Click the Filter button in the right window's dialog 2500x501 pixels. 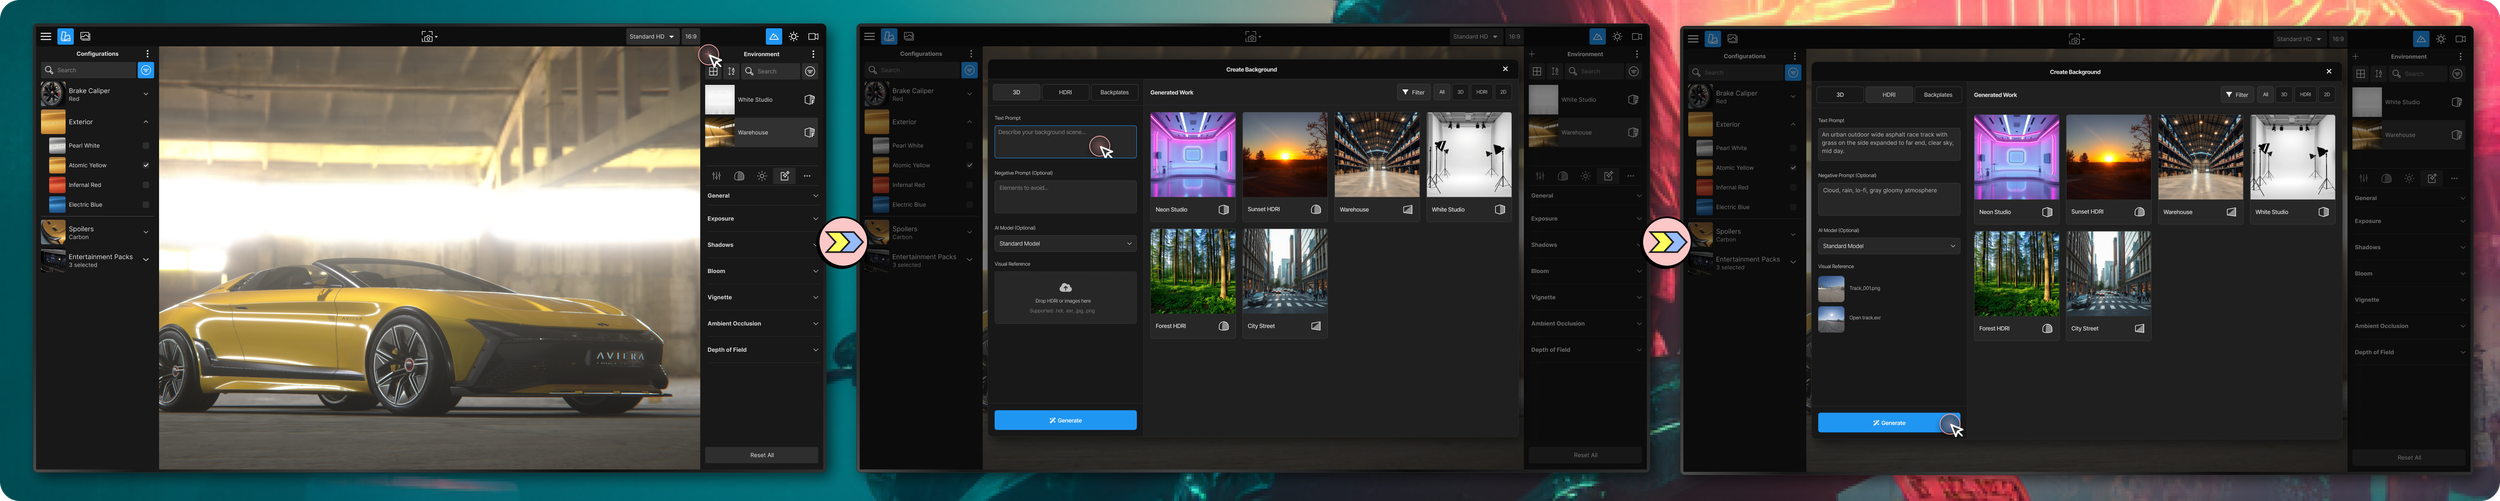point(2237,95)
